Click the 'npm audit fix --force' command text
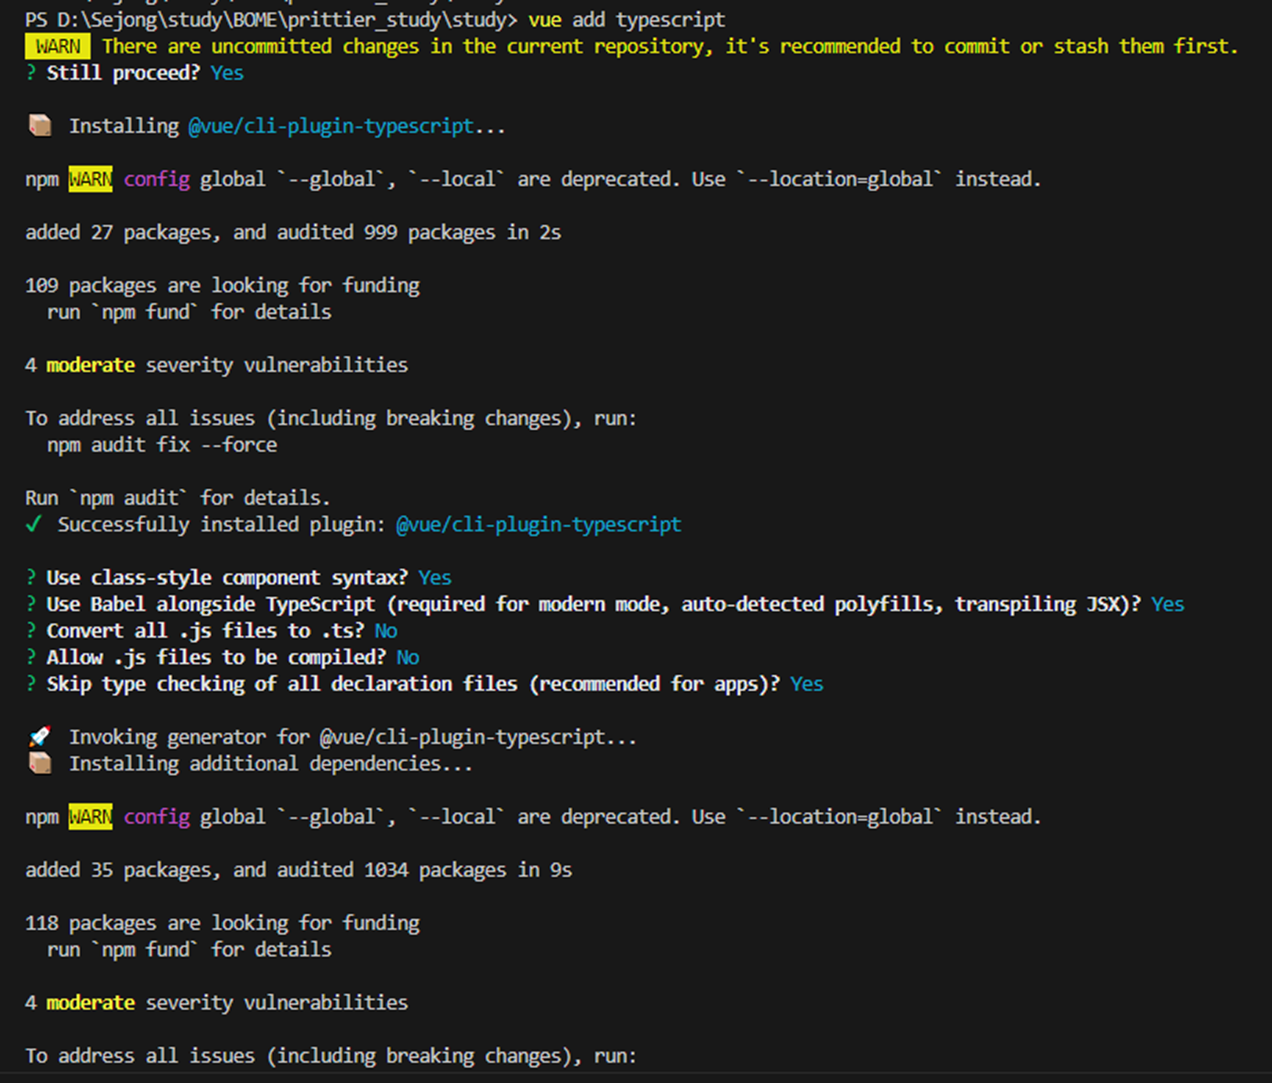Image resolution: width=1272 pixels, height=1083 pixels. pos(162,444)
